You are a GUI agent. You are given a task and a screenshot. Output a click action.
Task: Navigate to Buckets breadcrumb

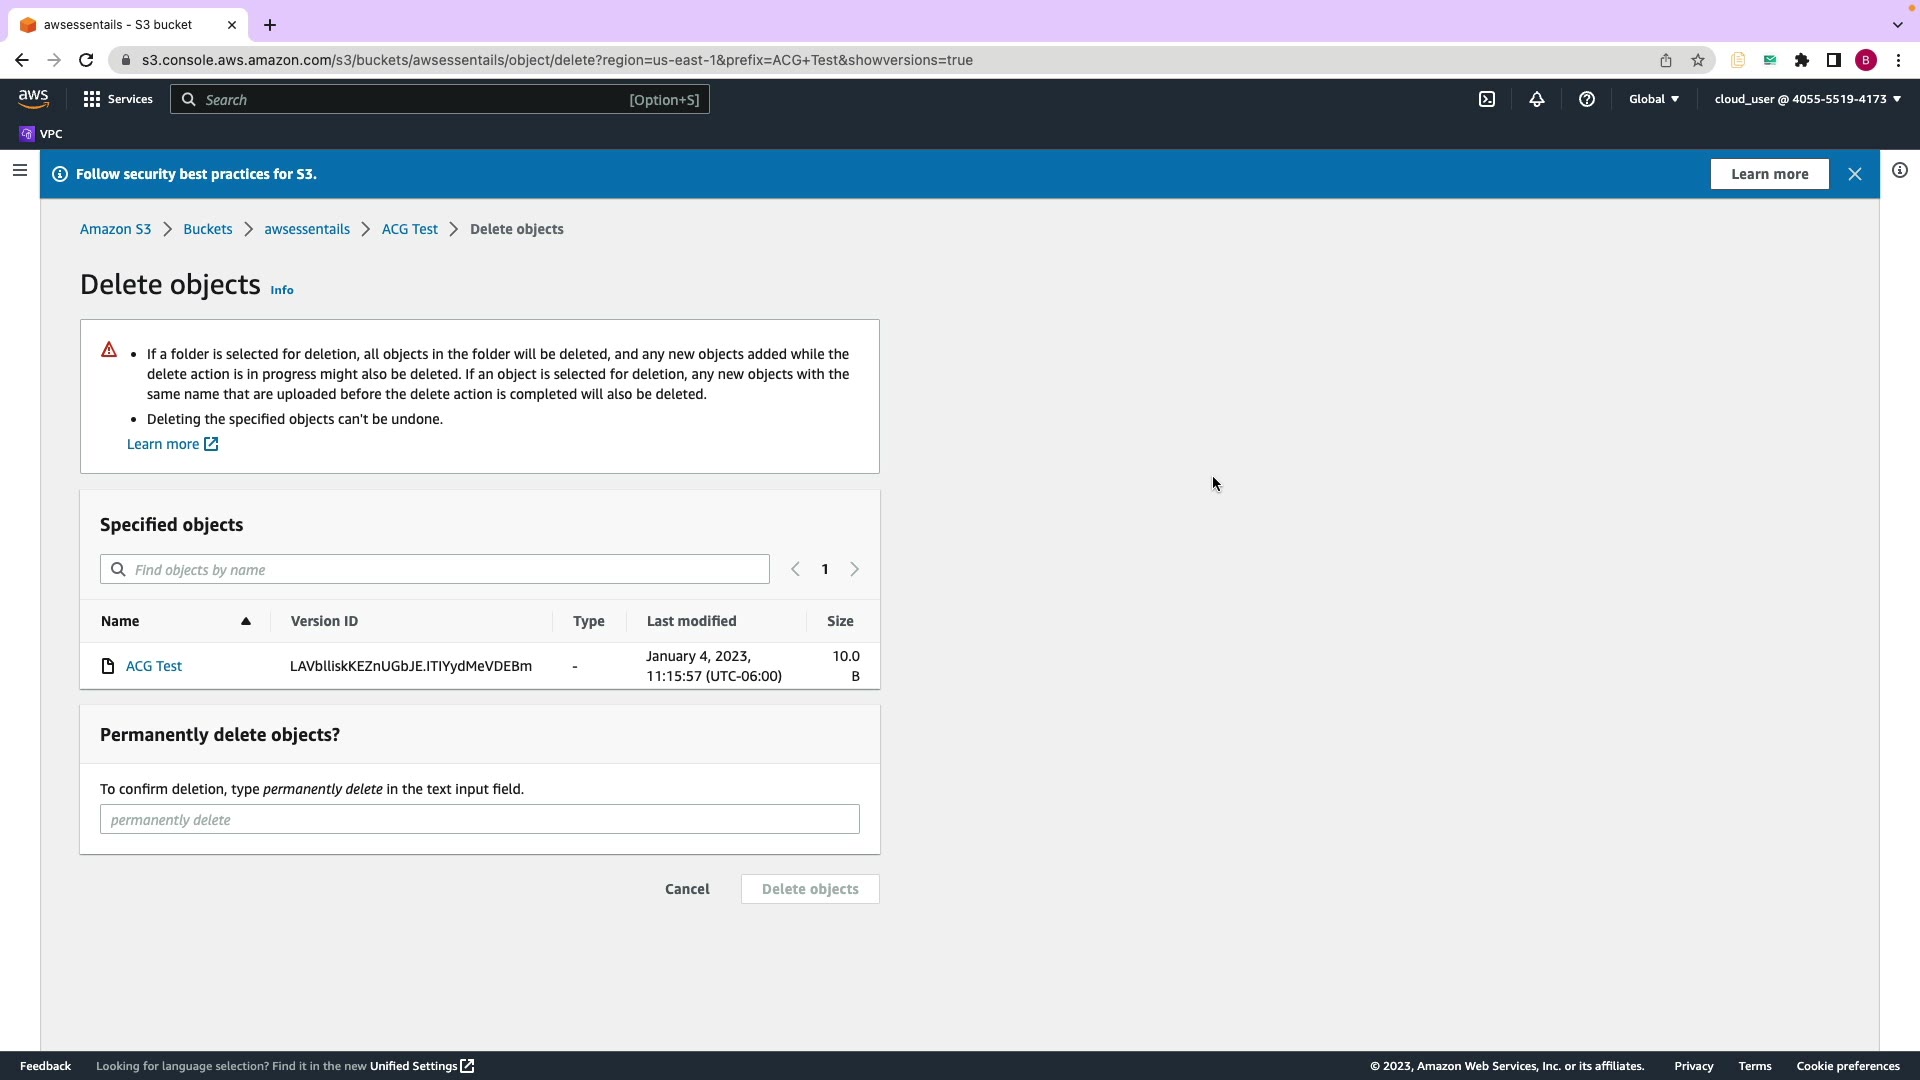[x=207, y=229]
